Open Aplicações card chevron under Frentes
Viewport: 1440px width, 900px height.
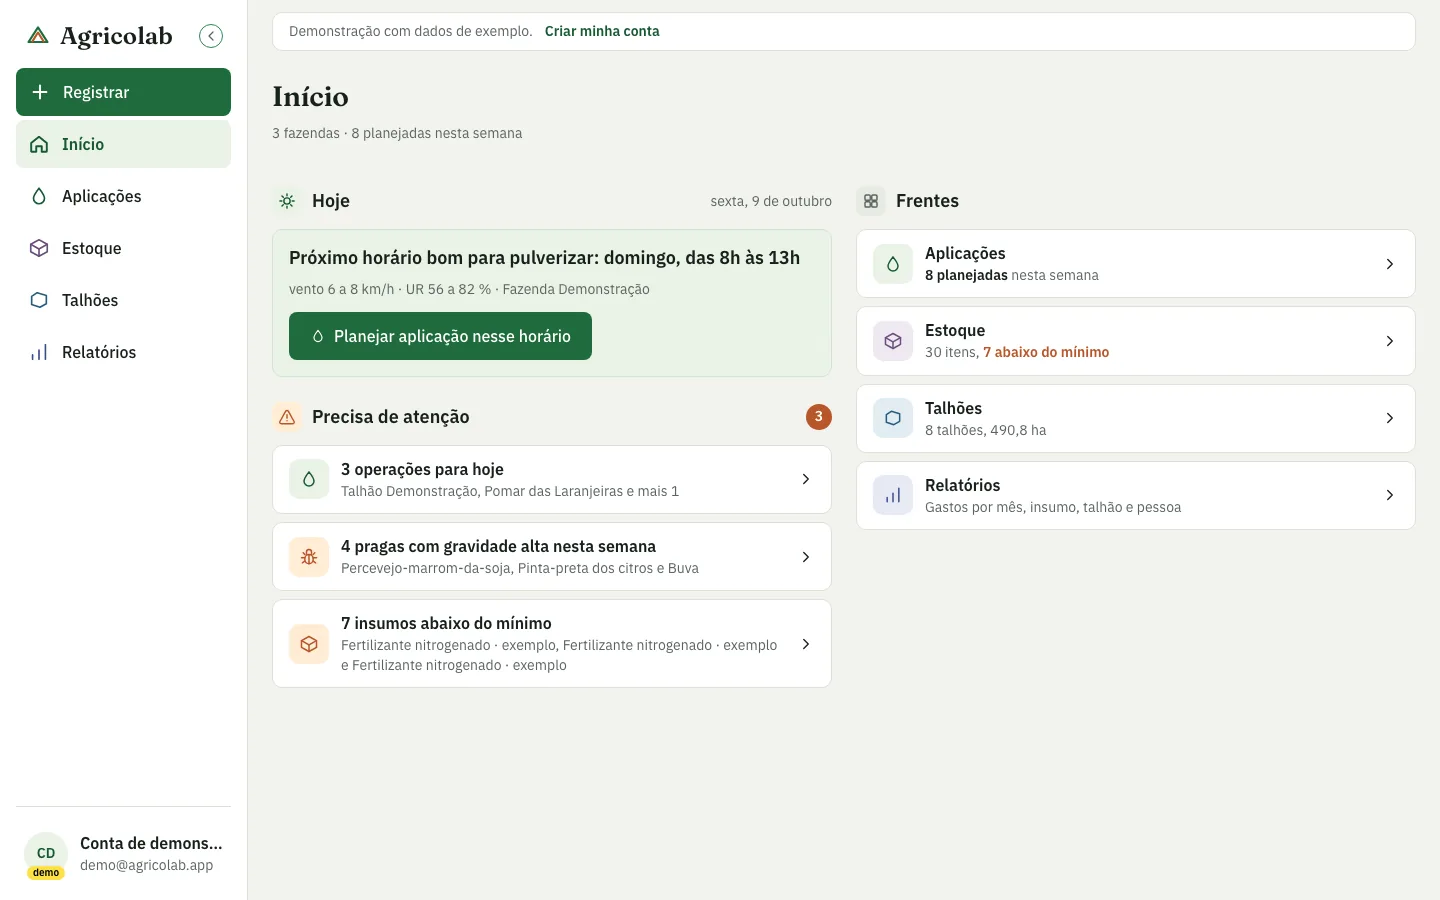click(1390, 264)
